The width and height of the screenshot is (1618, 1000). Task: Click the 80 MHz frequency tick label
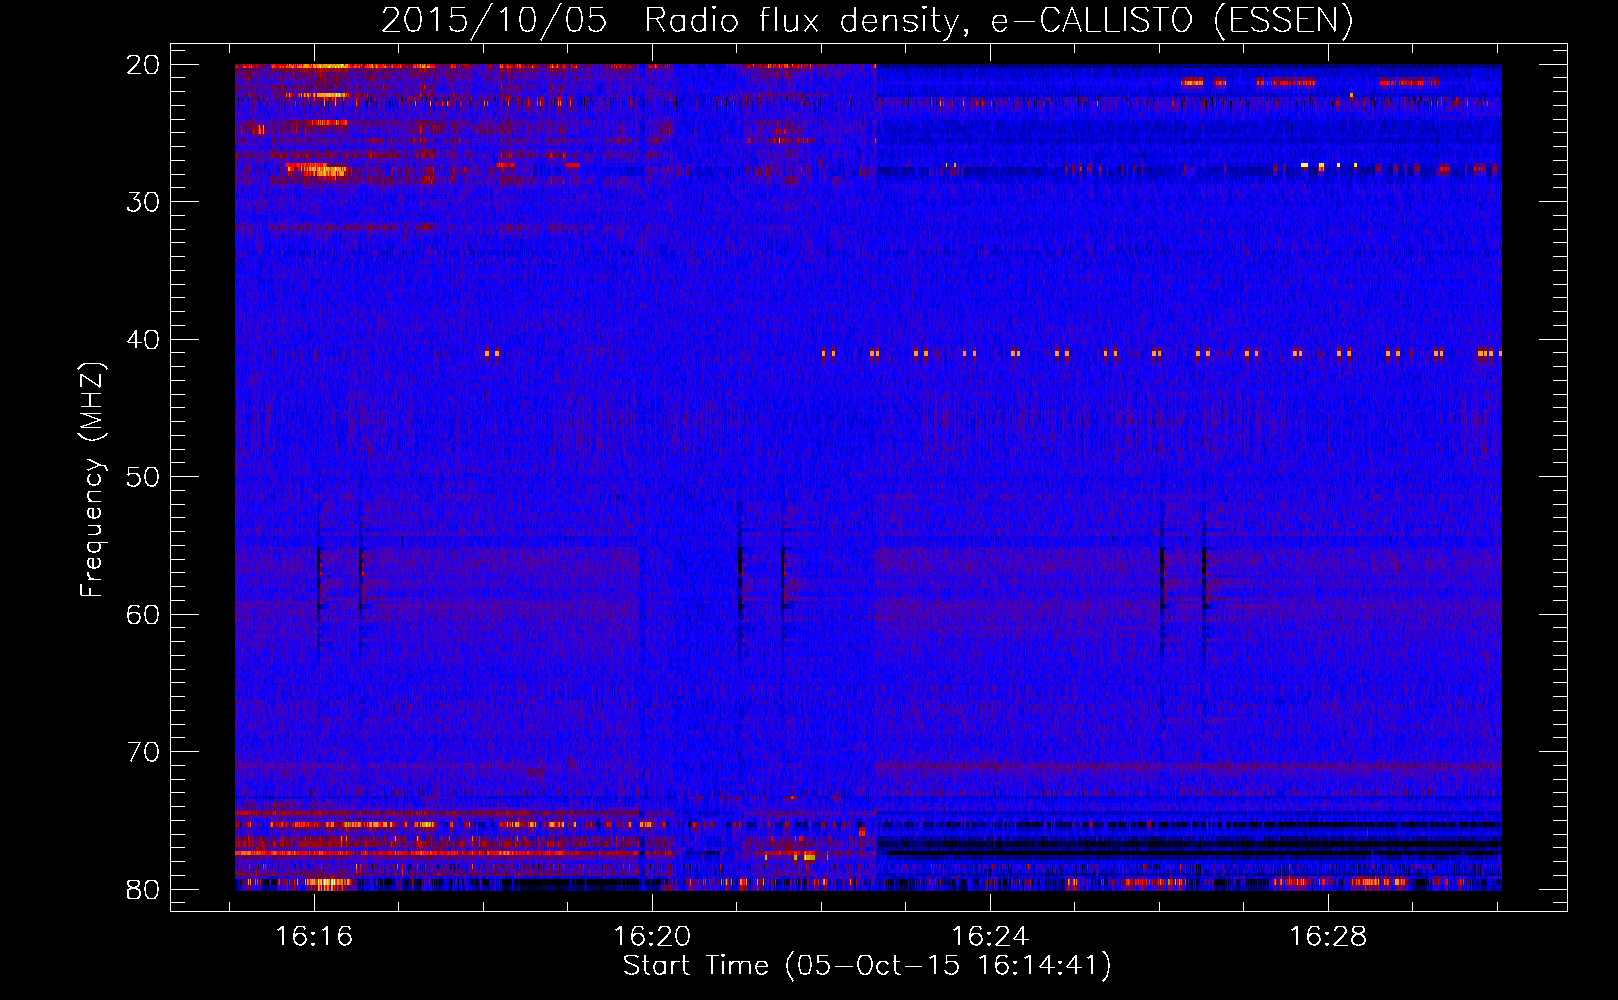[x=143, y=889]
